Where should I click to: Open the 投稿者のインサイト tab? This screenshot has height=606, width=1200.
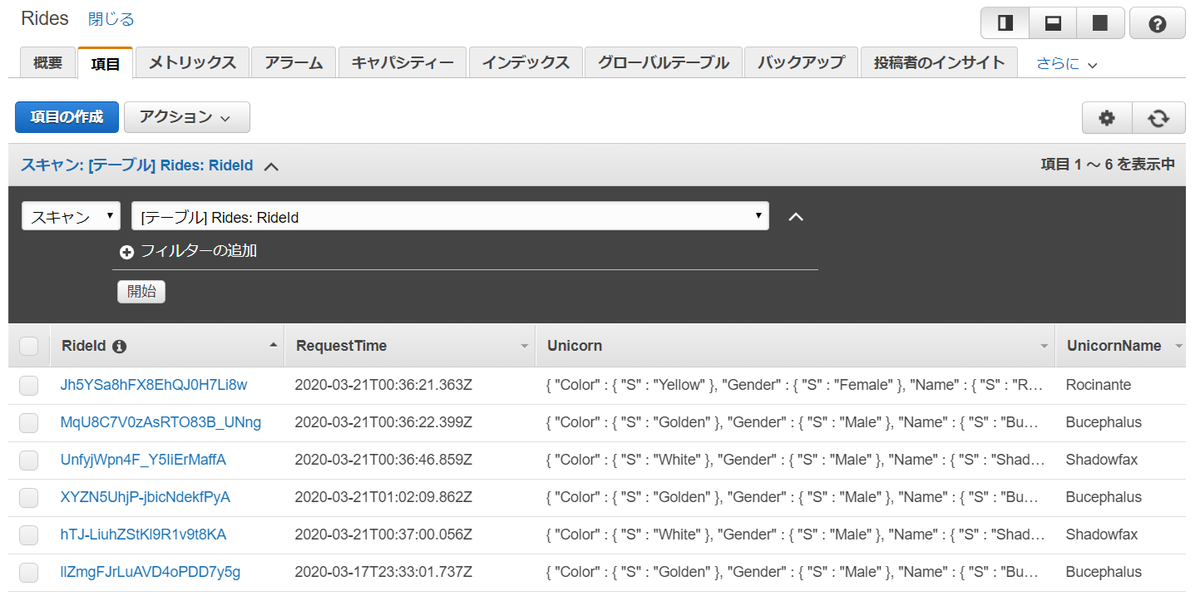[x=939, y=62]
